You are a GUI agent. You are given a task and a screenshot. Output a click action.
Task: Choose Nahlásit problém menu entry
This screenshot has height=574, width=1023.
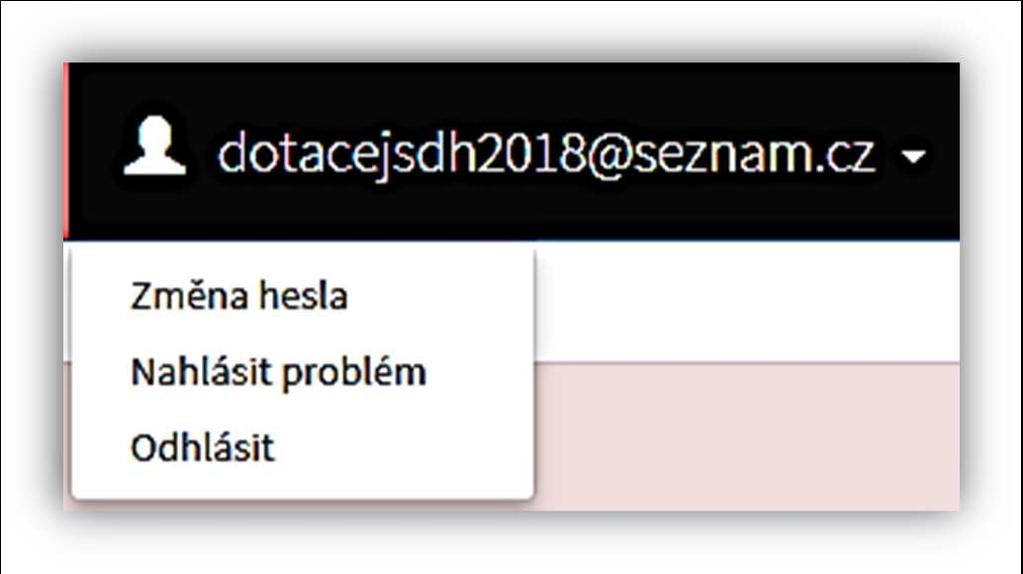[279, 373]
